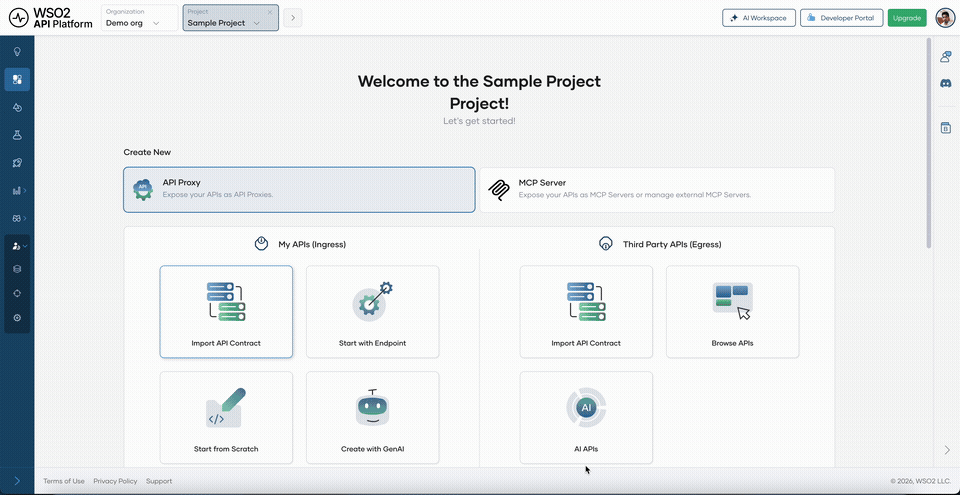Collapse the right panel with bottom chevron
This screenshot has height=495, width=960.
[947, 450]
